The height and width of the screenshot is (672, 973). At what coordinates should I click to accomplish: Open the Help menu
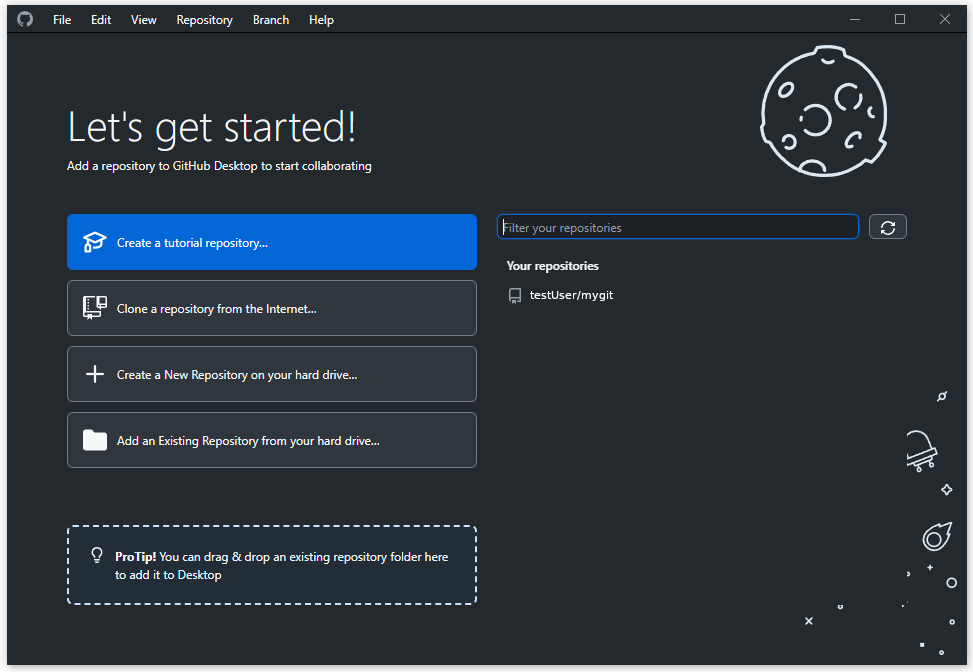pyautogui.click(x=321, y=19)
